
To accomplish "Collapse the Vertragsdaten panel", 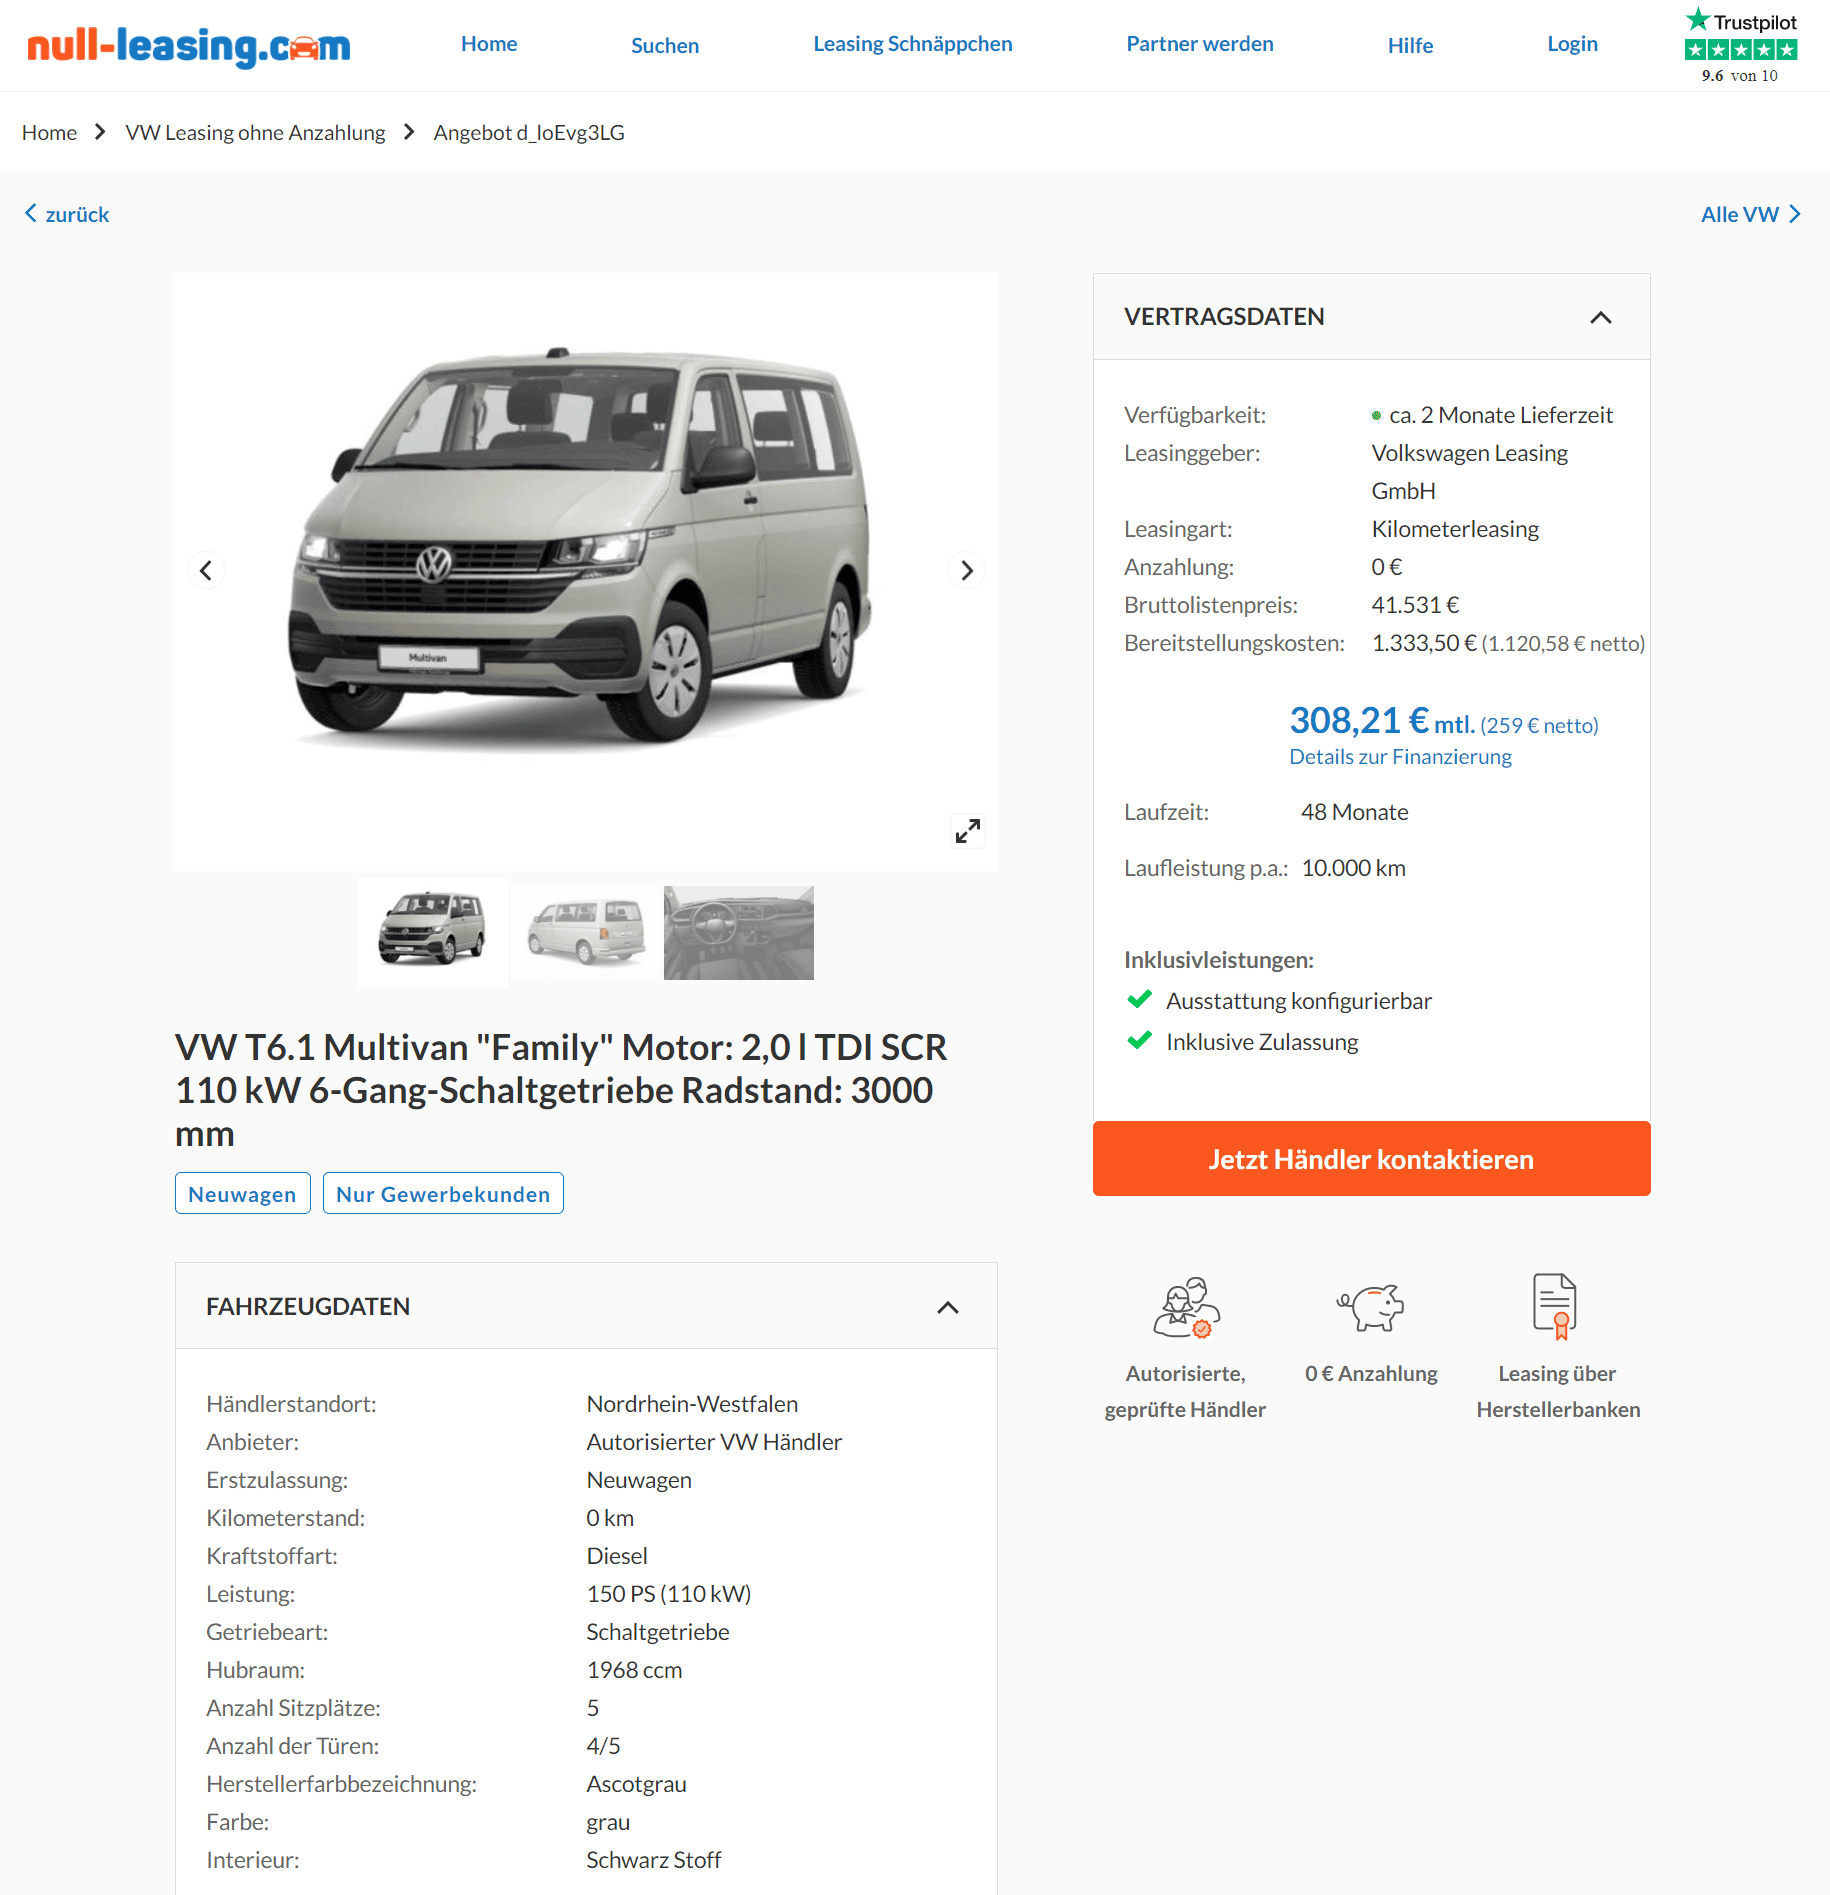I will click(x=1600, y=317).
